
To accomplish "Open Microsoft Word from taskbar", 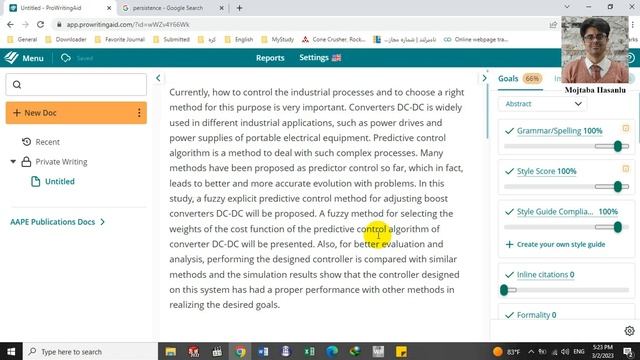I will (263, 351).
